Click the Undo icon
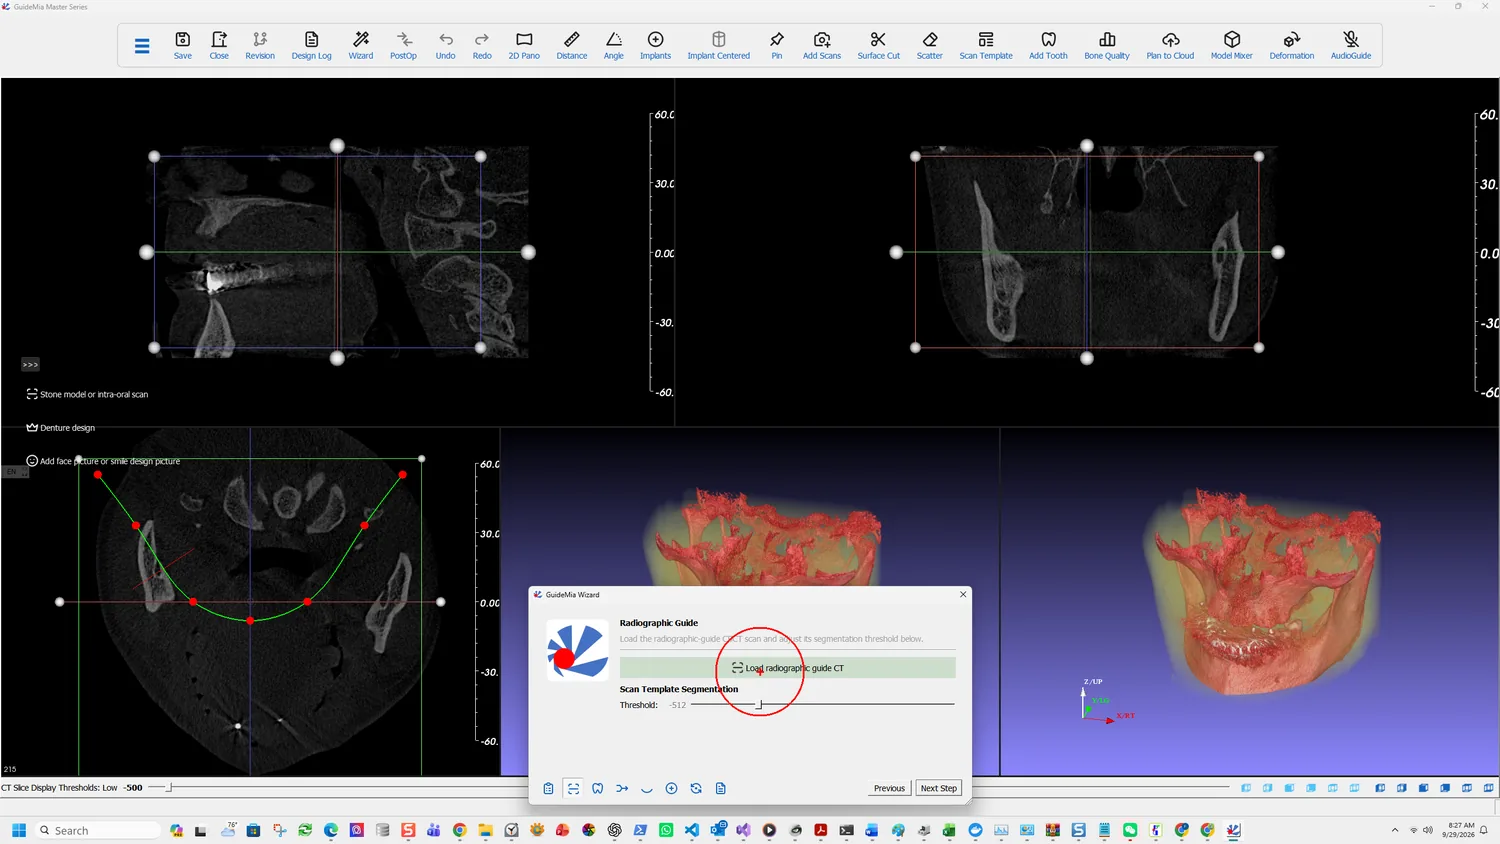Viewport: 1500px width, 844px height. point(446,45)
